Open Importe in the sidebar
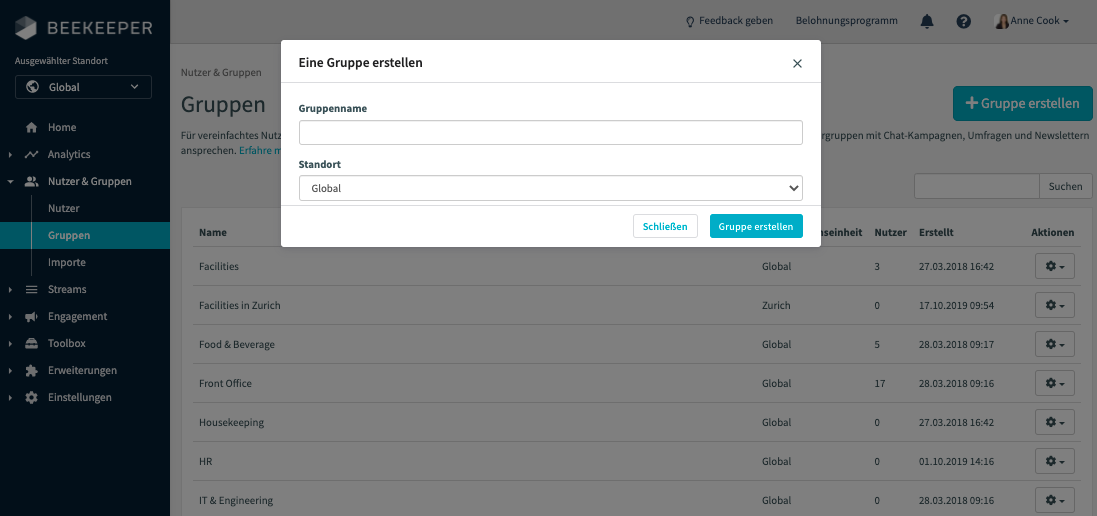Viewport: 1097px width, 516px height. (x=67, y=263)
